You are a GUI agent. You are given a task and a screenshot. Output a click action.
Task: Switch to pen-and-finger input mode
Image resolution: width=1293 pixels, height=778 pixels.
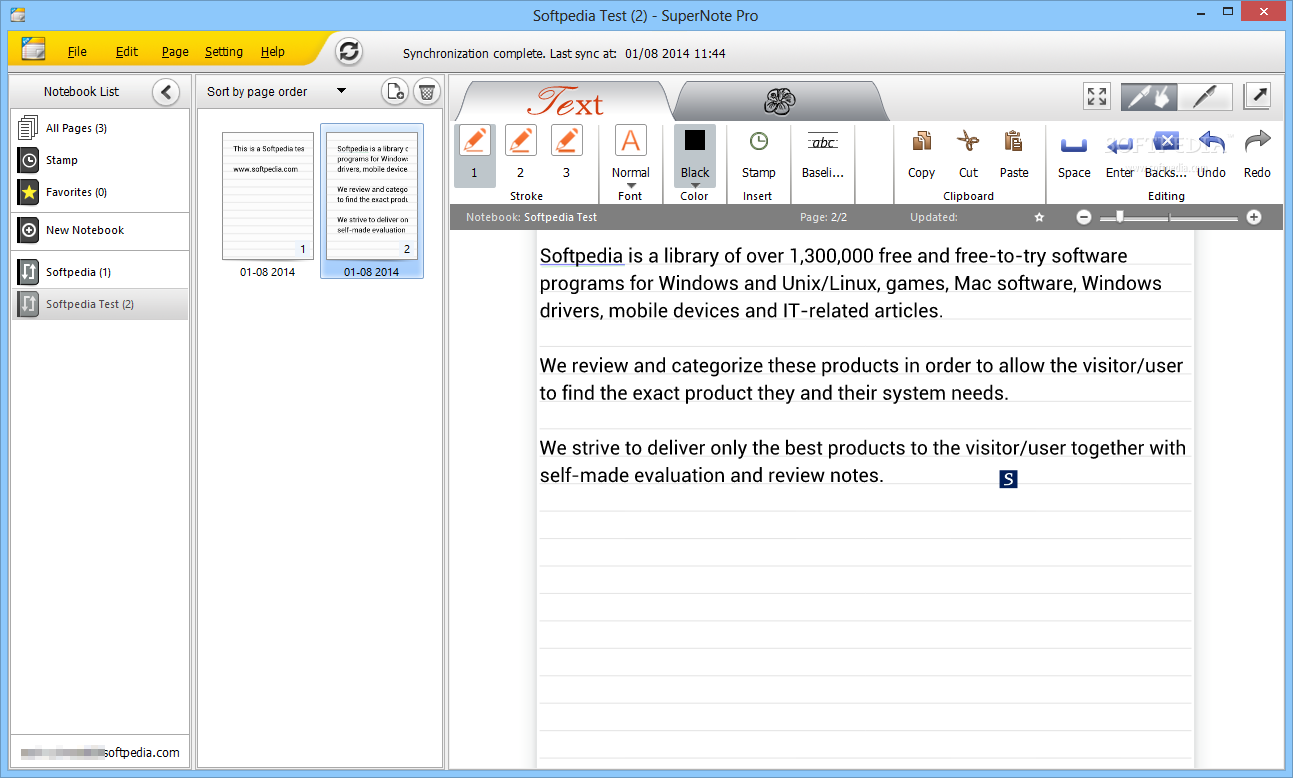click(1149, 96)
